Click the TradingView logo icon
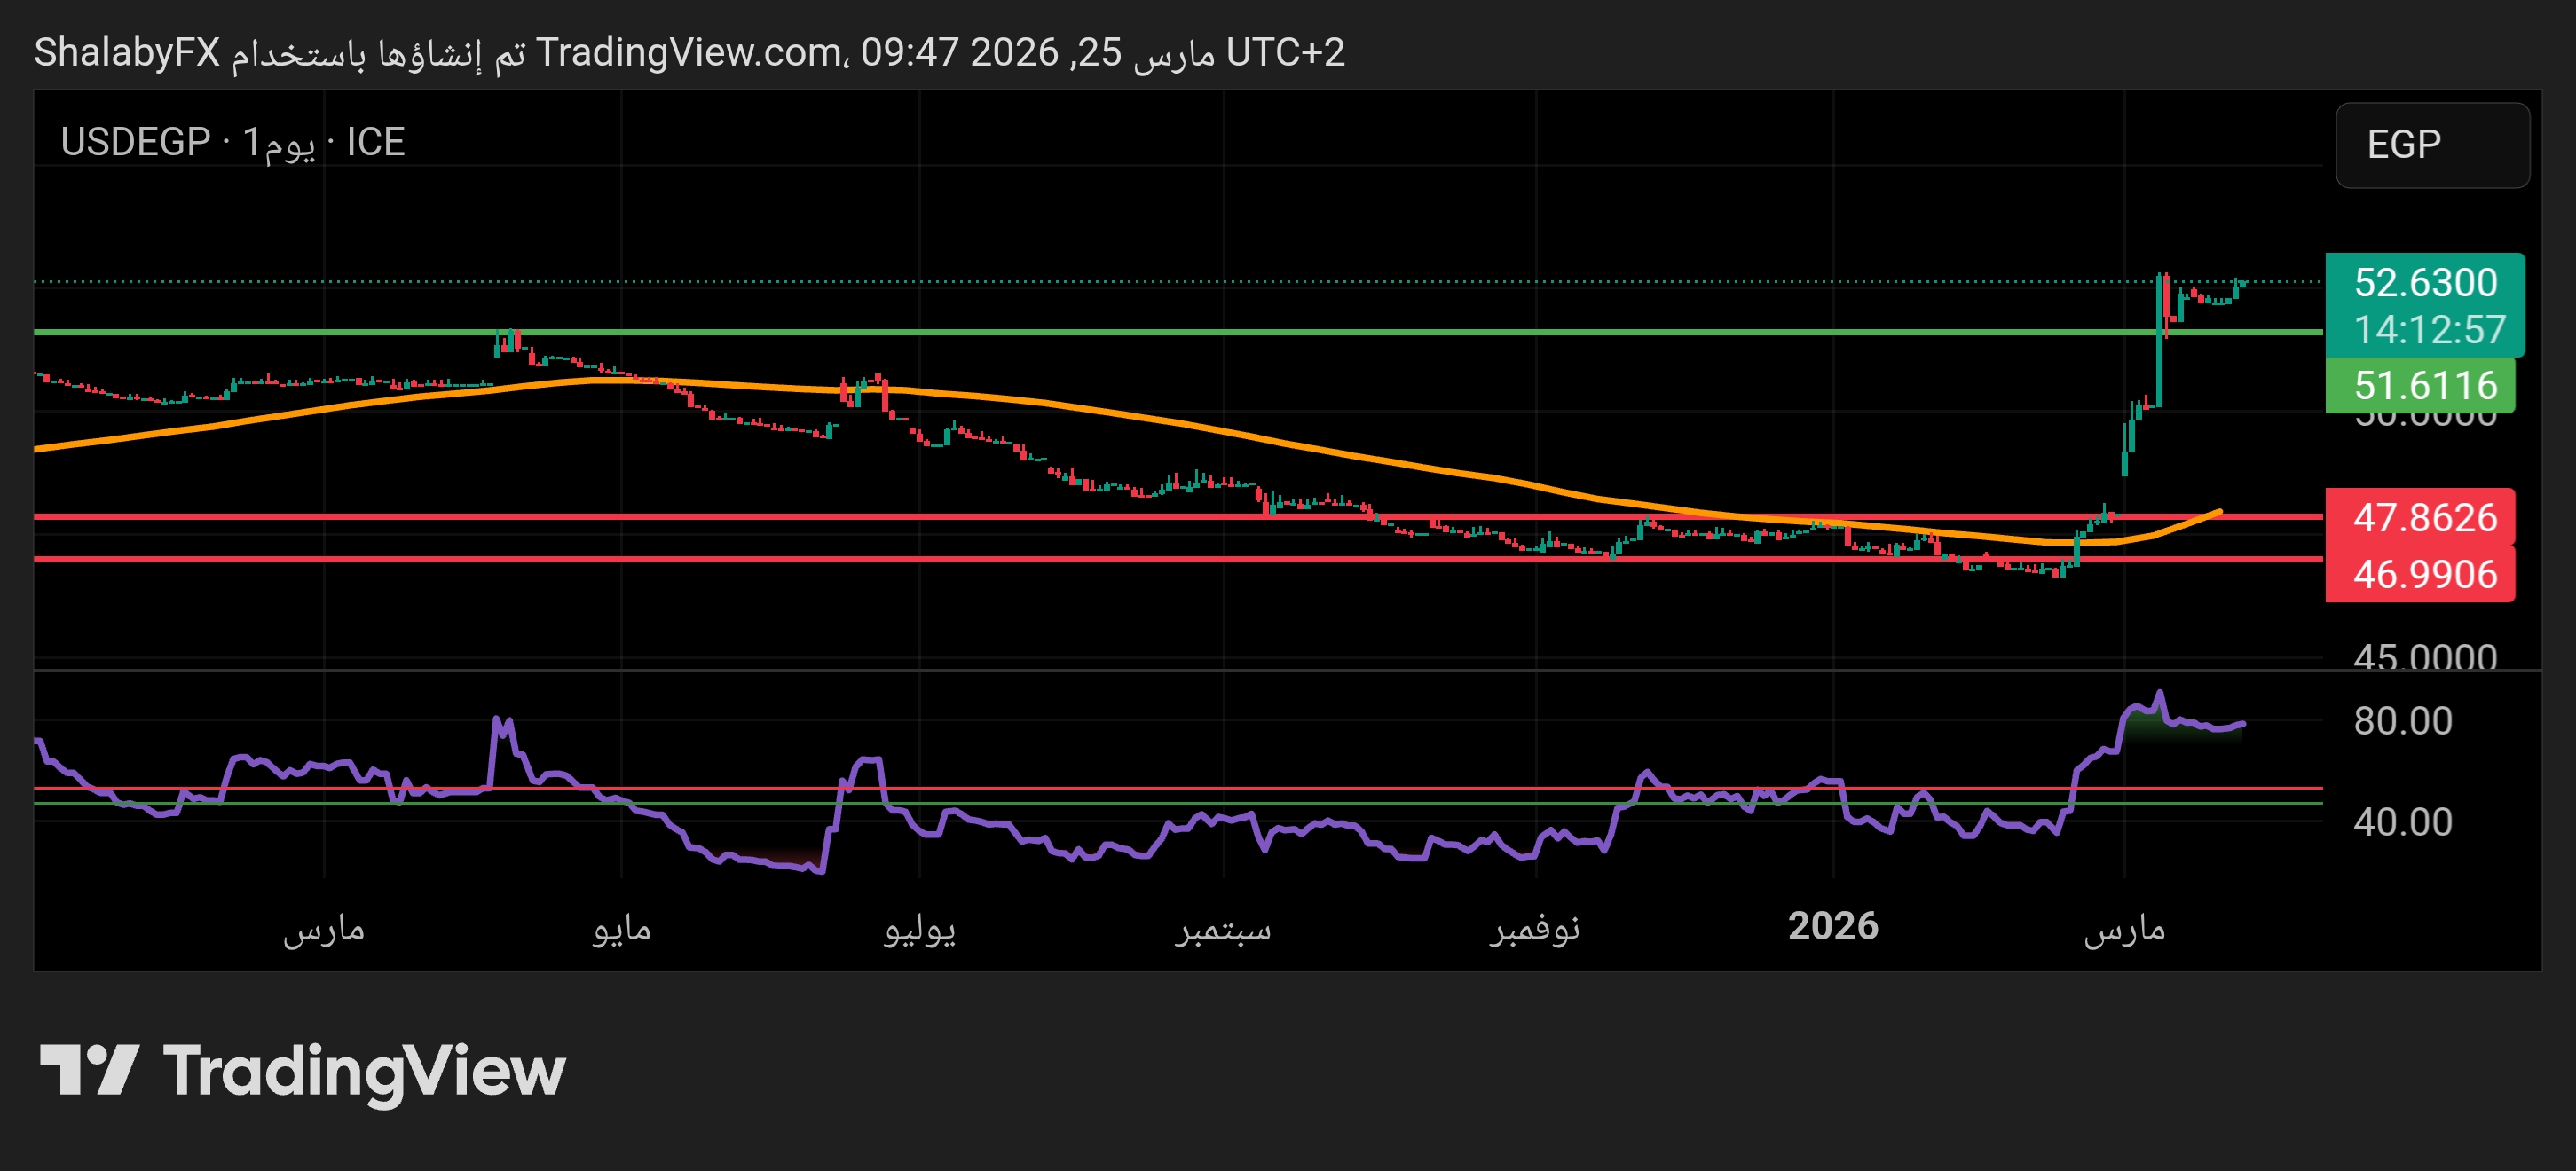 pos(89,1070)
